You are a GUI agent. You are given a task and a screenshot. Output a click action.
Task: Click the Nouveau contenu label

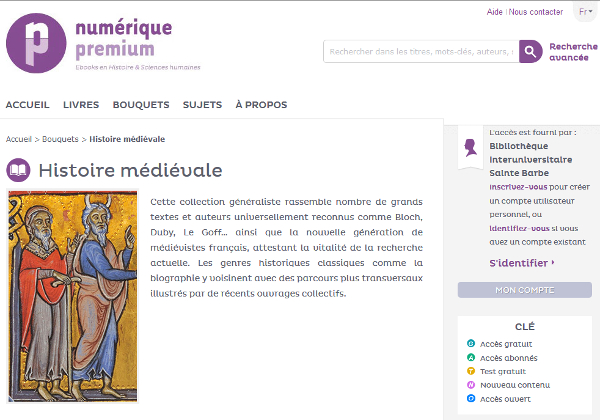515,385
